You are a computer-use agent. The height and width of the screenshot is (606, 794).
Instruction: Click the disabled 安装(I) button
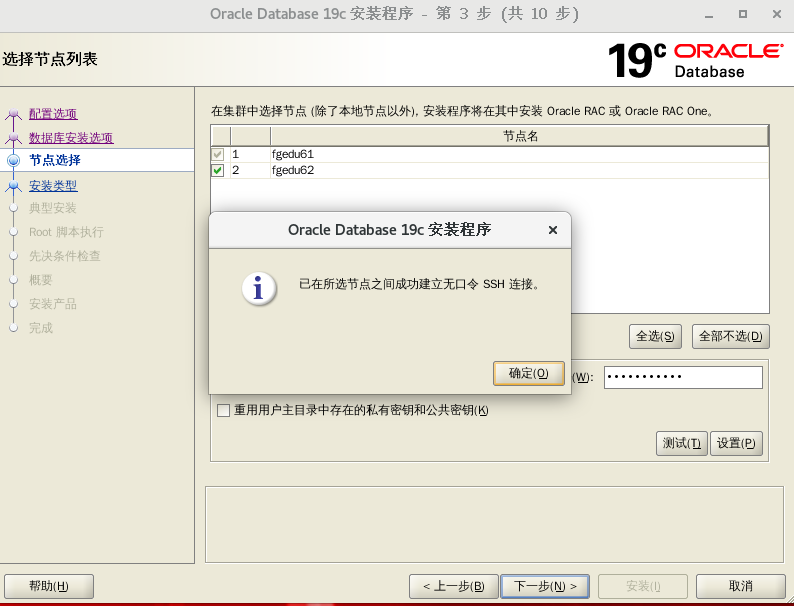[643, 586]
